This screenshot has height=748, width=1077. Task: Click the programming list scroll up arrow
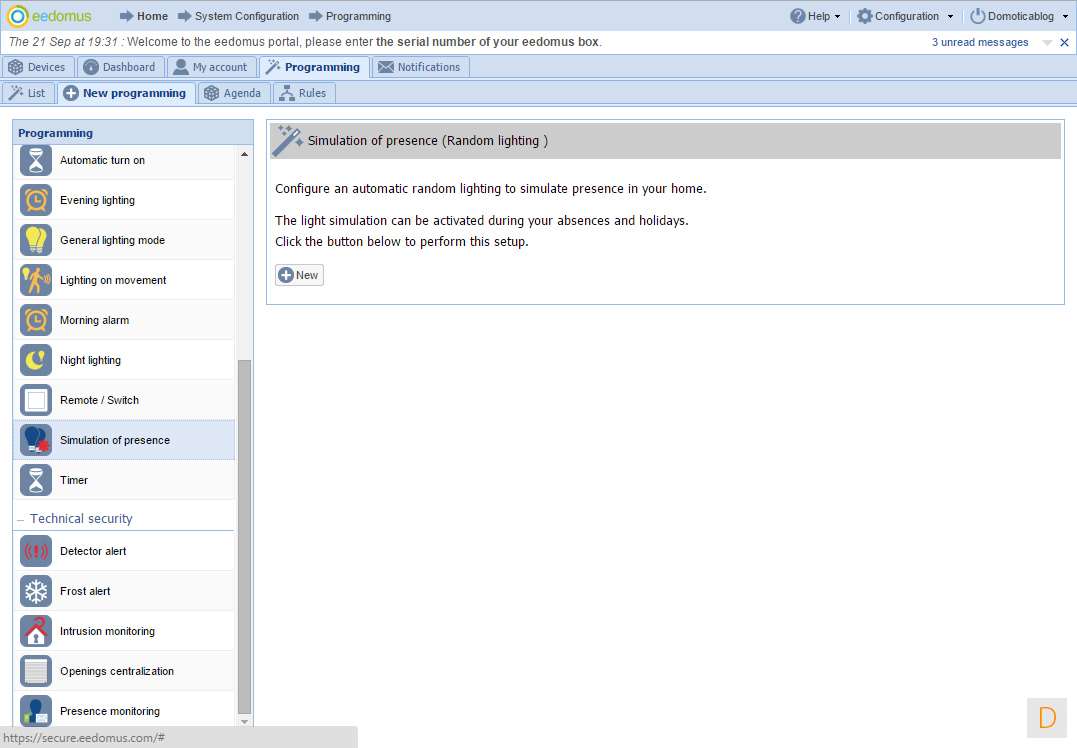pos(245,155)
